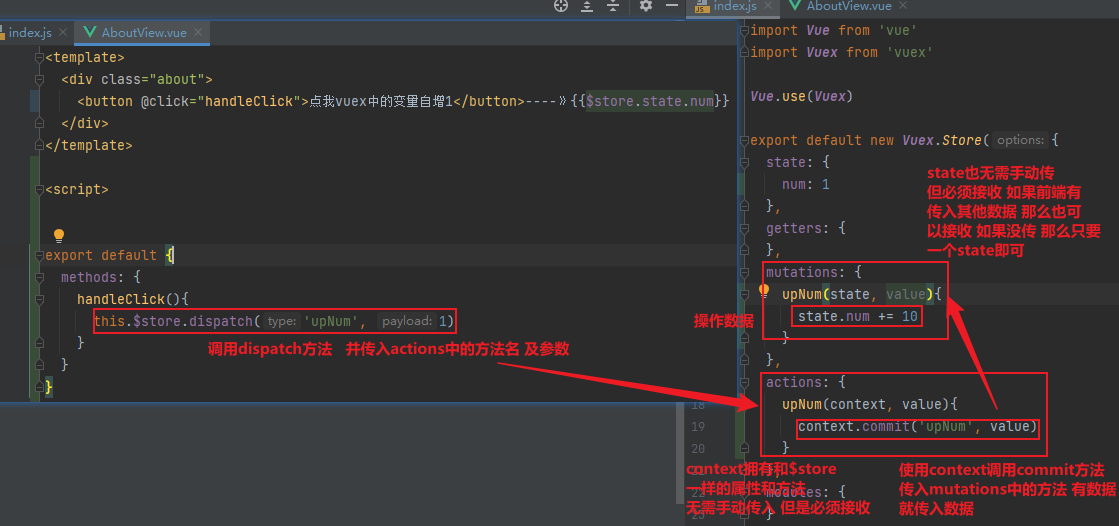Fold the export default new Vuex.Store block
The height and width of the screenshot is (526, 1119).
pos(744,141)
